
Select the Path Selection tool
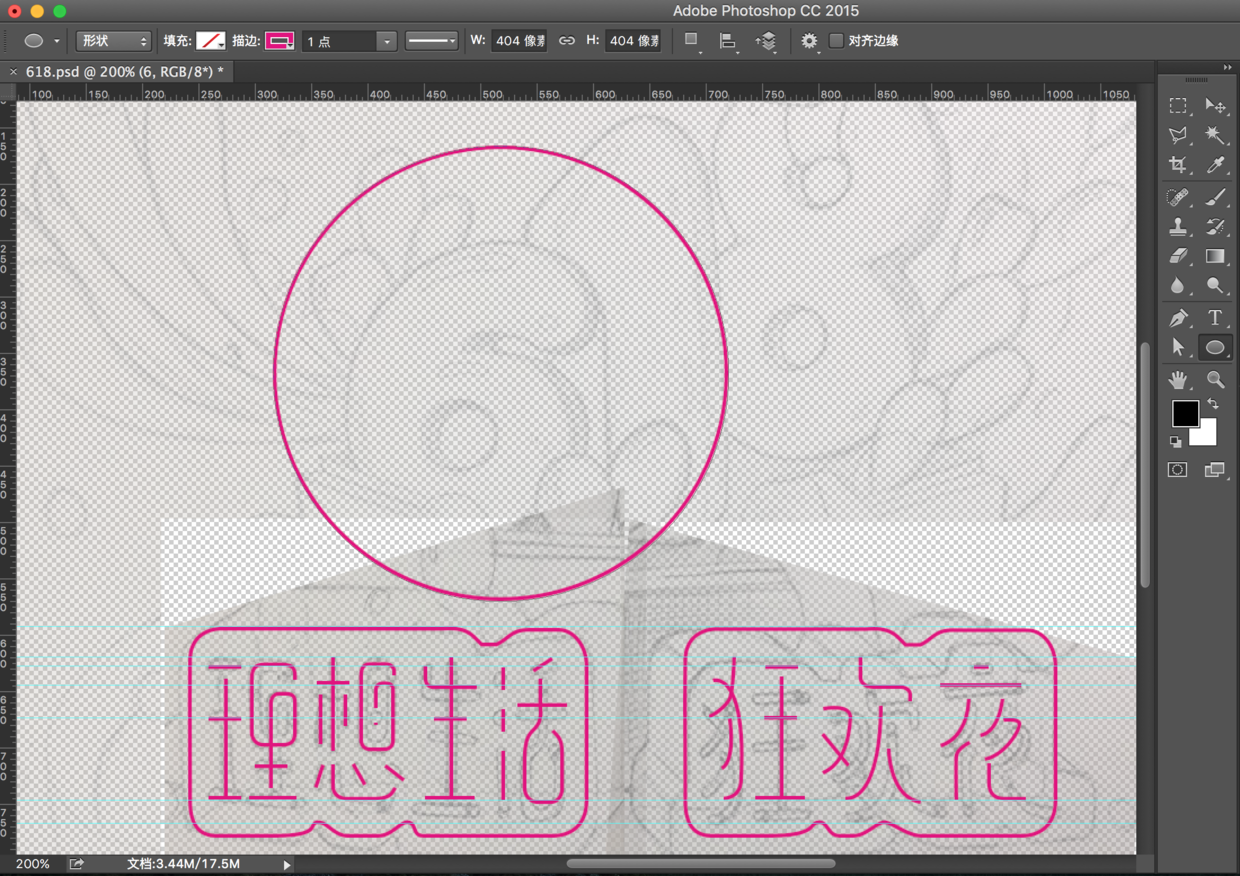(1178, 347)
